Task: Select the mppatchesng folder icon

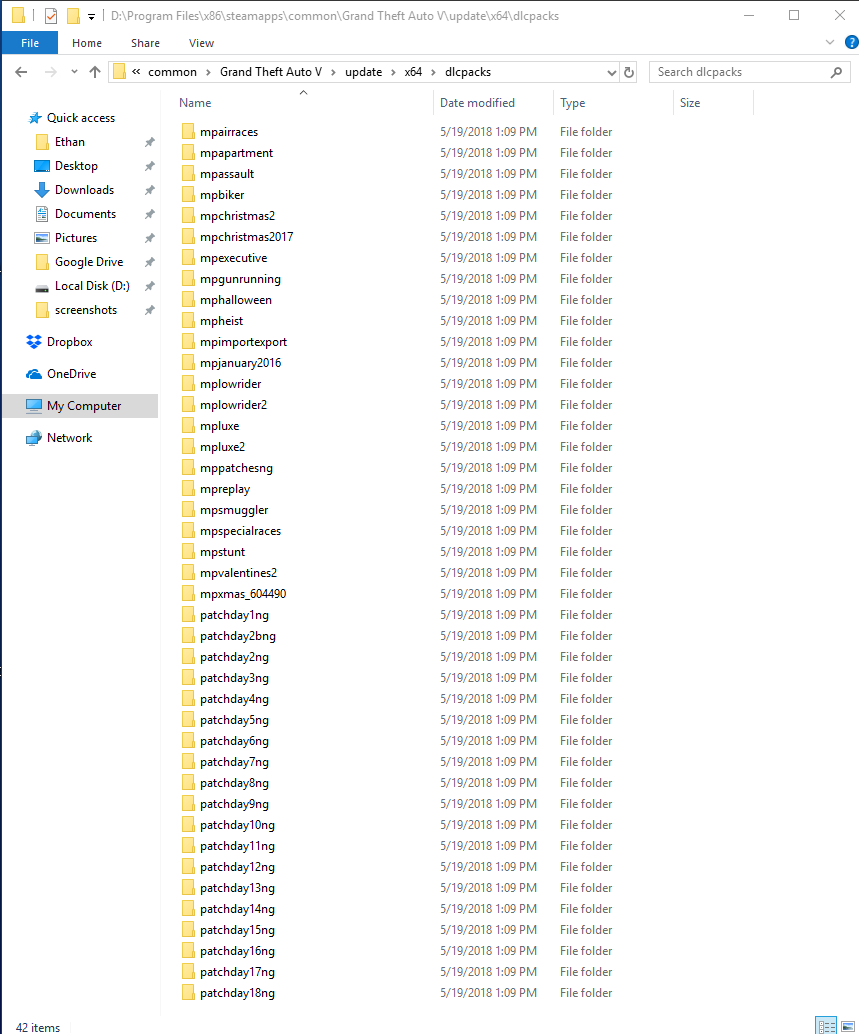Action: (189, 468)
